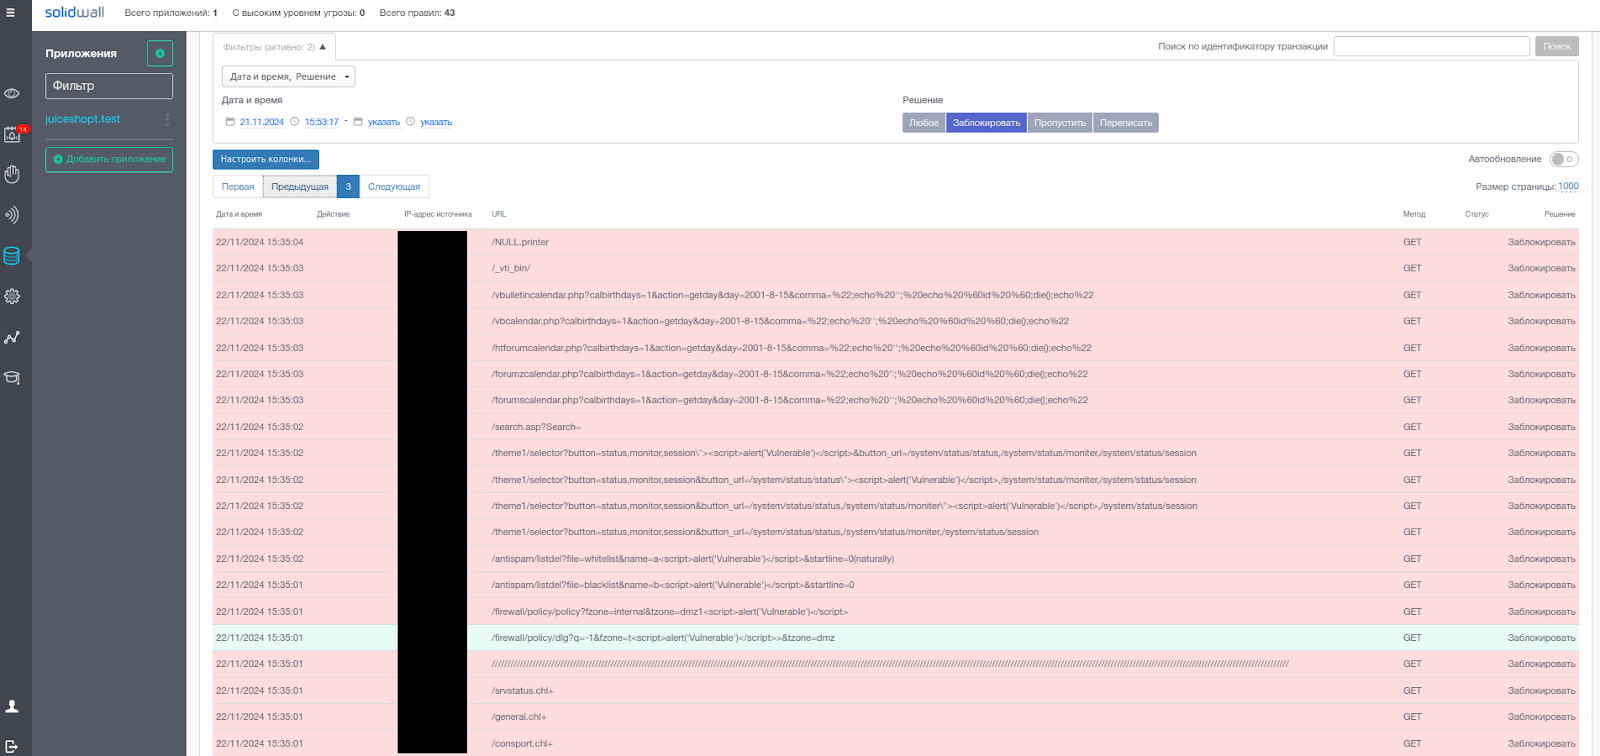Click the Решение column header
Image resolution: width=1600 pixels, height=756 pixels.
pos(1559,214)
